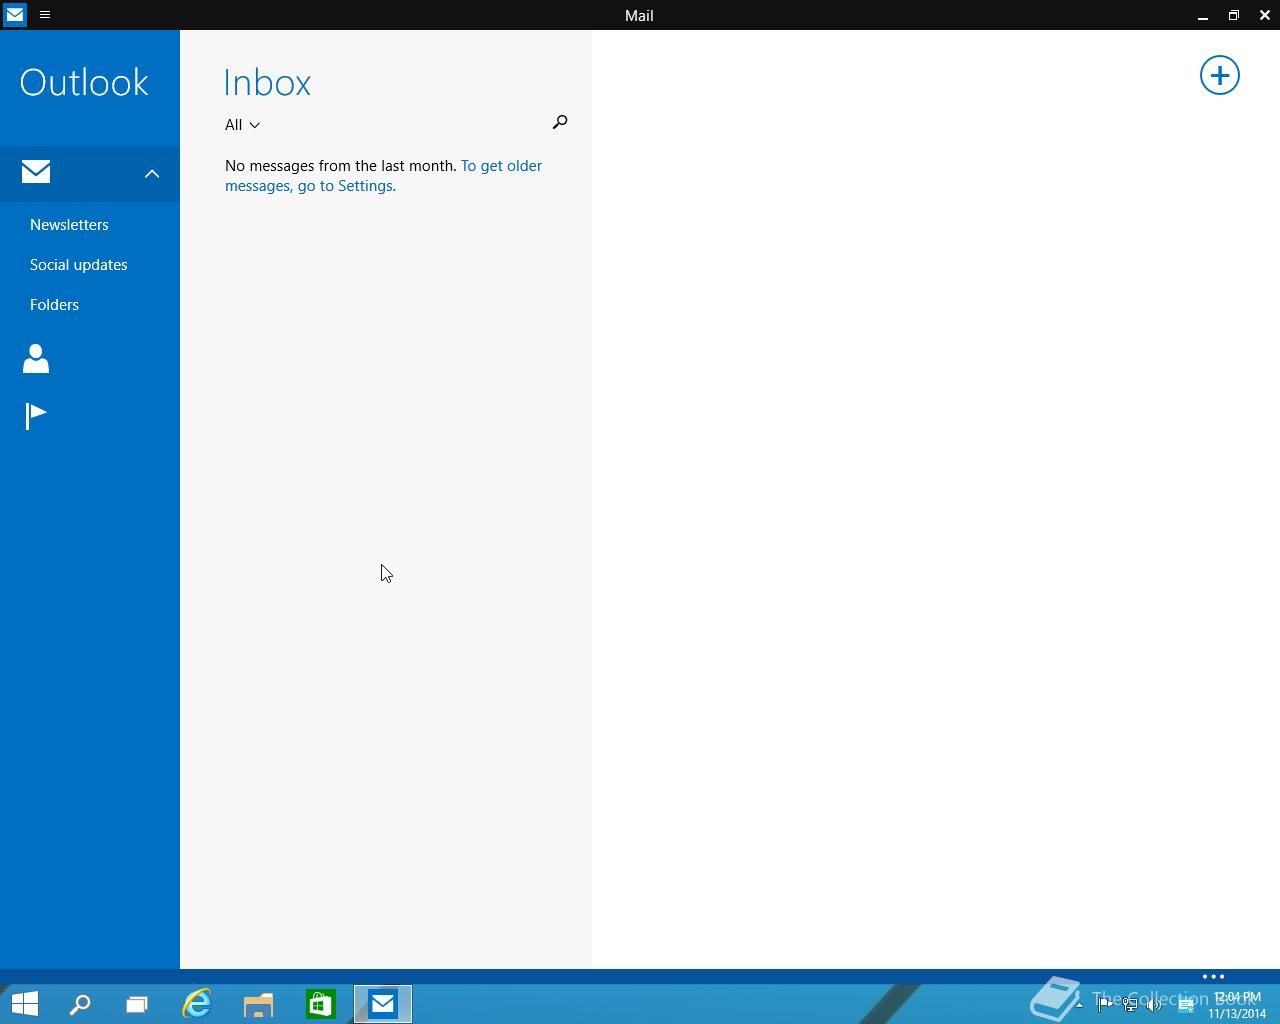The image size is (1280, 1024).
Task: Close the Mail window
Action: [1265, 15]
